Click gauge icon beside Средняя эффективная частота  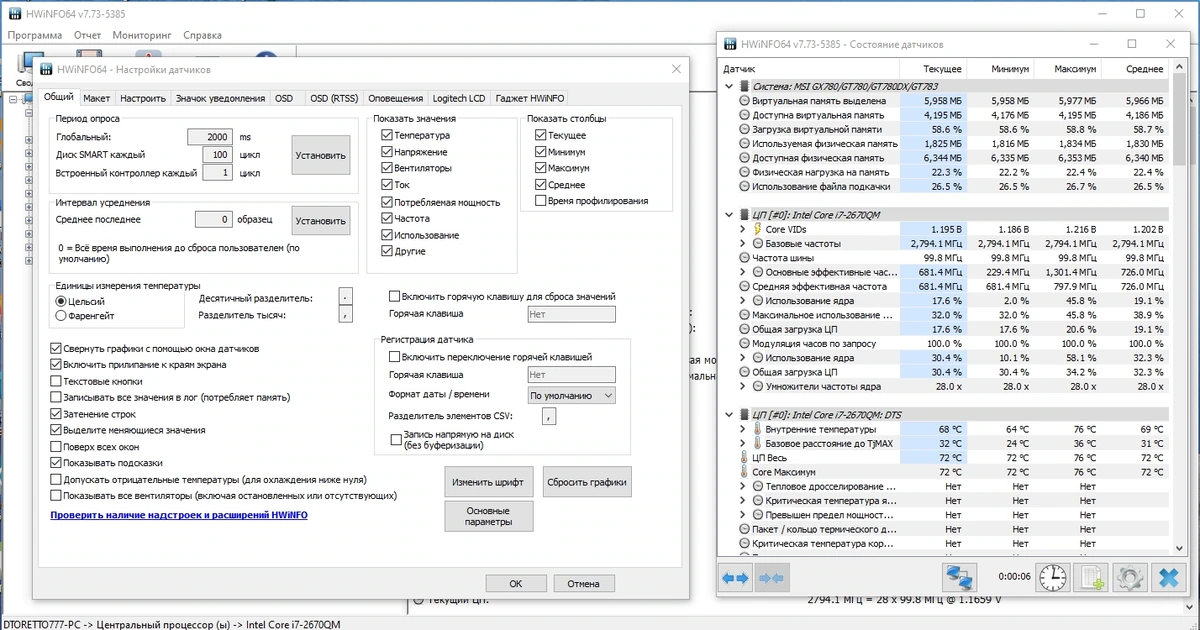click(744, 286)
